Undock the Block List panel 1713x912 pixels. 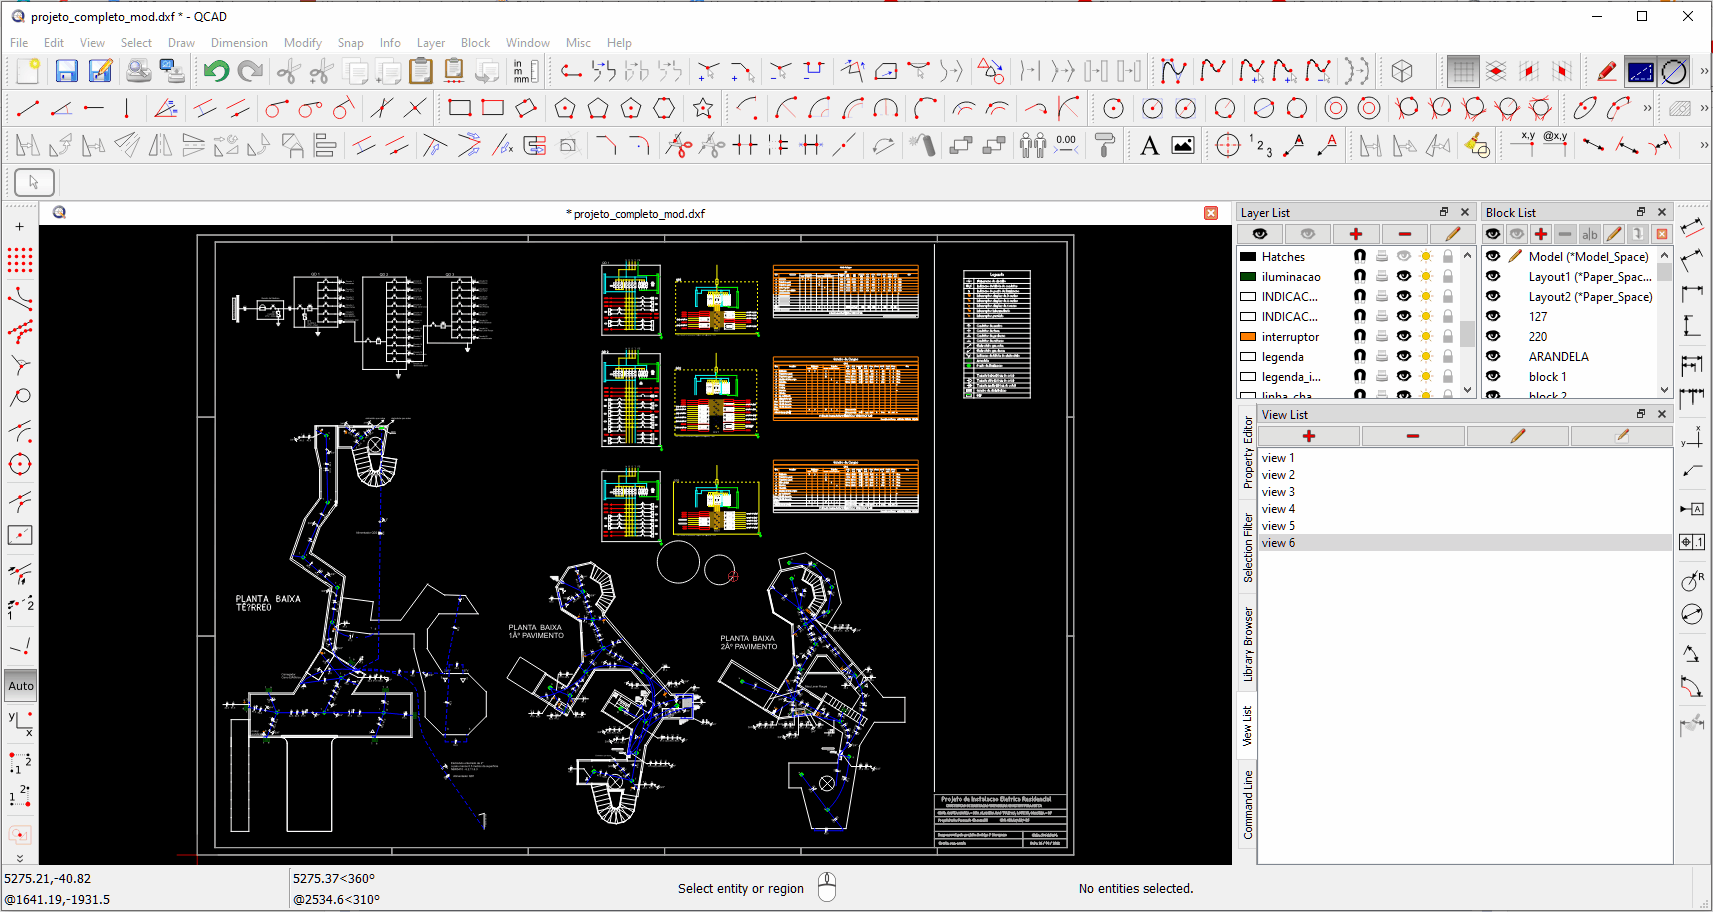[x=1641, y=212]
